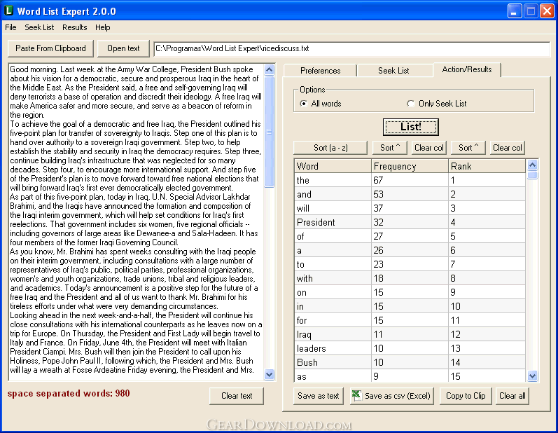Switch to the Seek List tab
558x433 pixels.
[x=394, y=70]
